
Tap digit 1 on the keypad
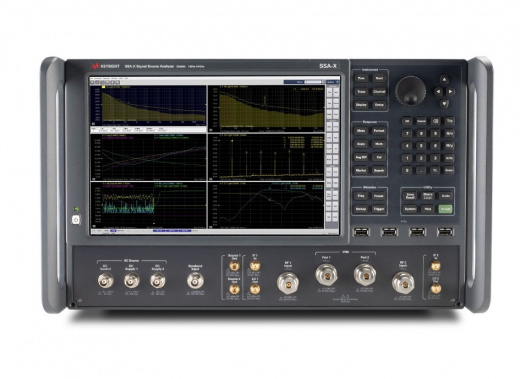pos(407,158)
